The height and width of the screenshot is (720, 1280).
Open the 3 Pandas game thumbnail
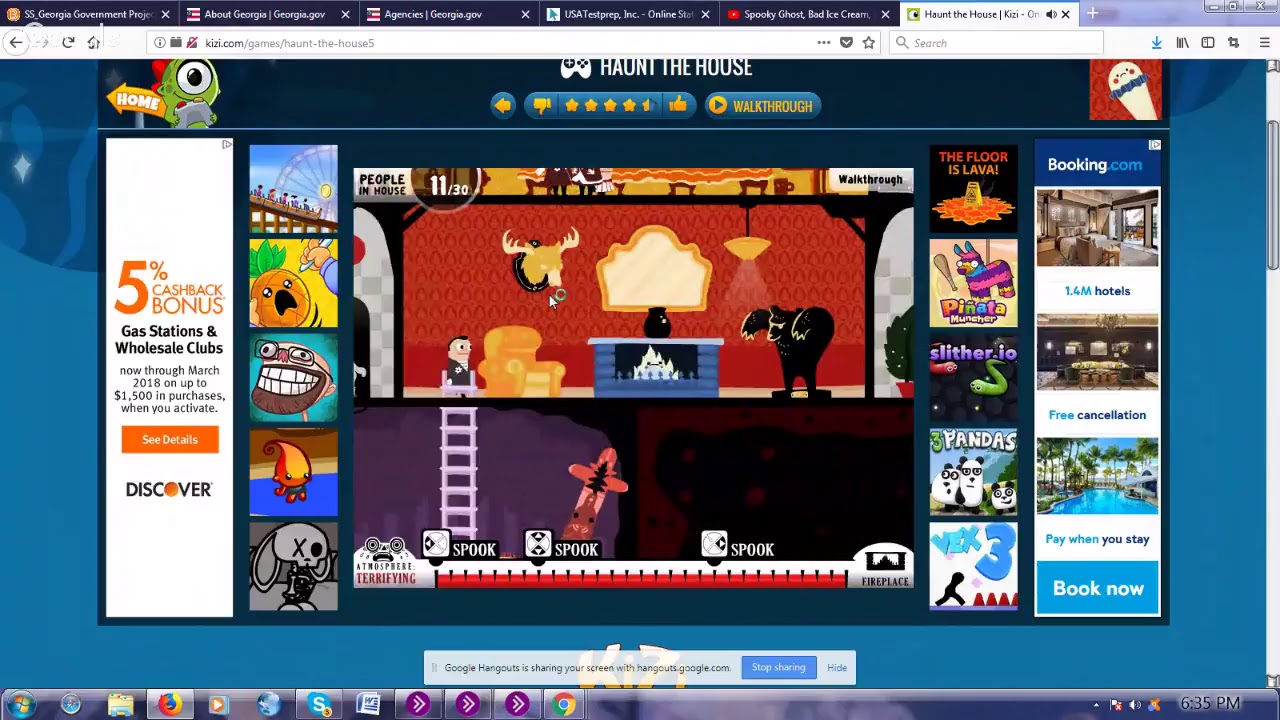pyautogui.click(x=973, y=472)
